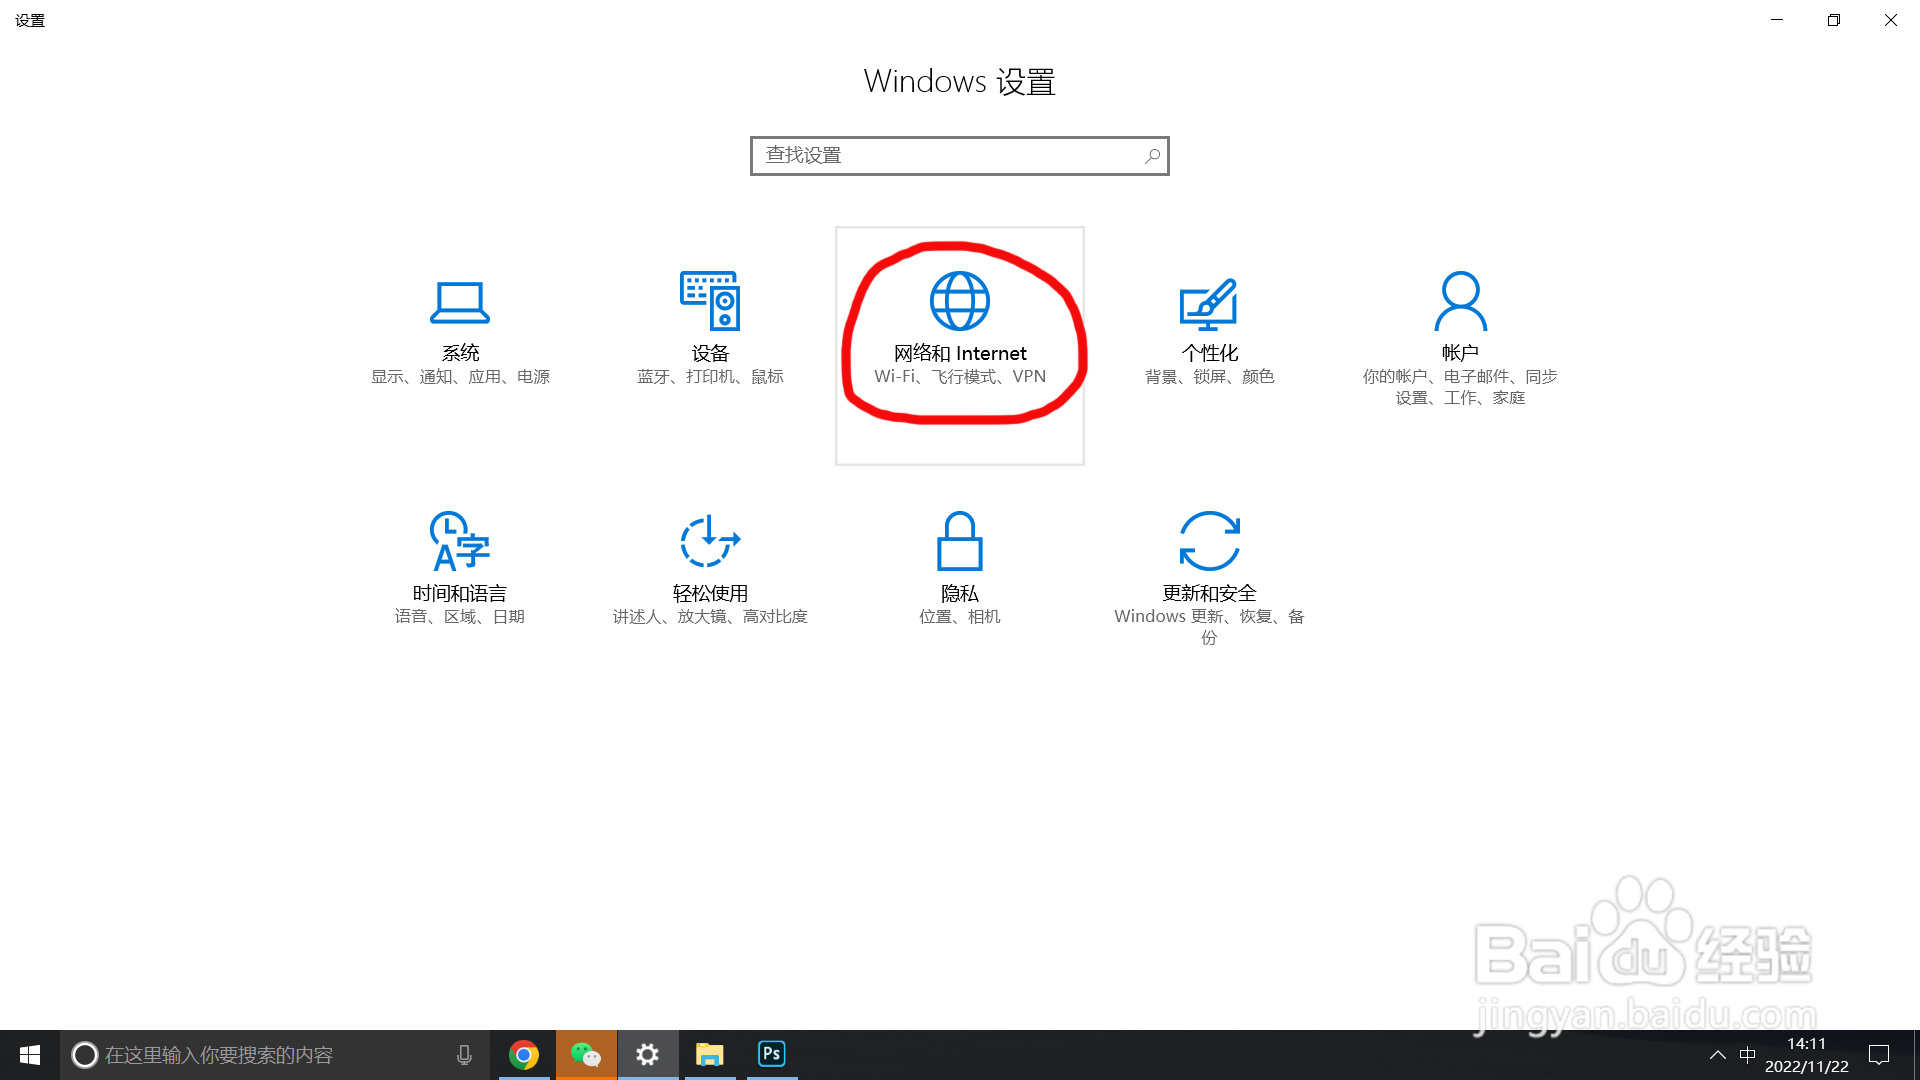Click the 时间和语言 label text
The width and height of the screenshot is (1920, 1080).
click(460, 593)
